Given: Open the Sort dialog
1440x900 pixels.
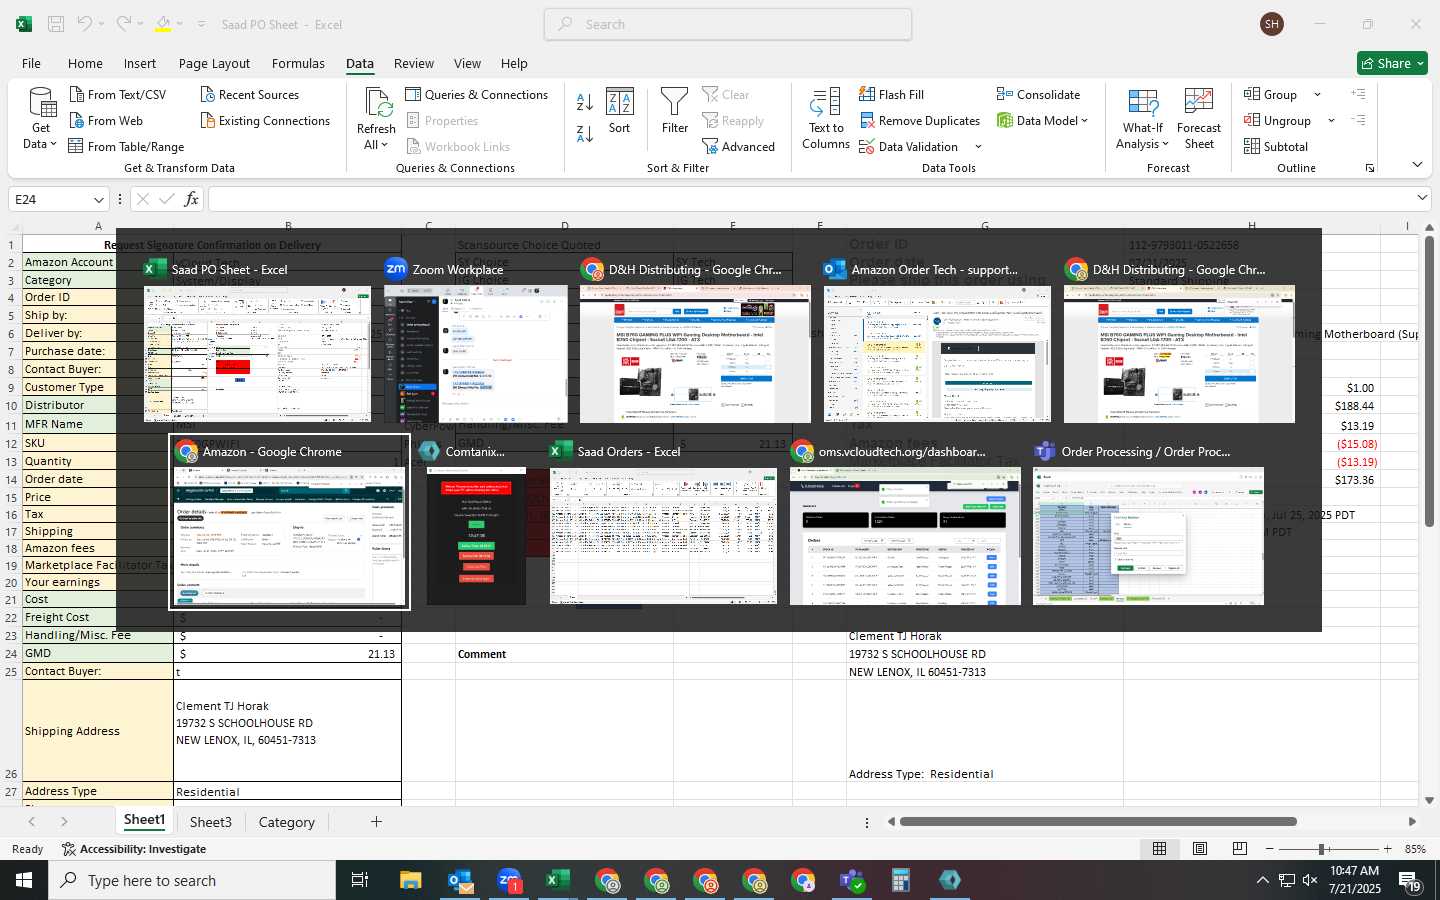Looking at the screenshot, I should (x=620, y=111).
